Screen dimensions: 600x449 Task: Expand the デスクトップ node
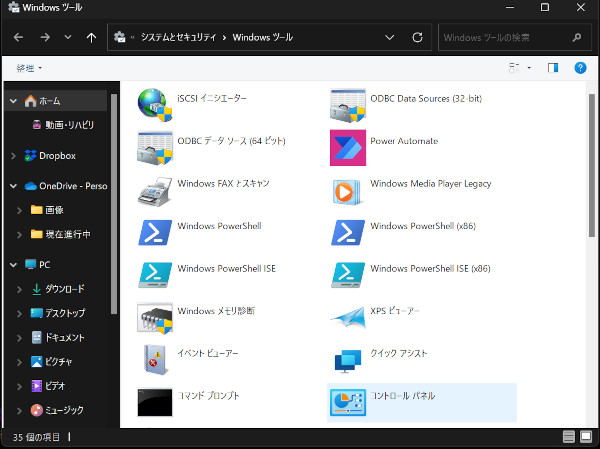pos(20,313)
